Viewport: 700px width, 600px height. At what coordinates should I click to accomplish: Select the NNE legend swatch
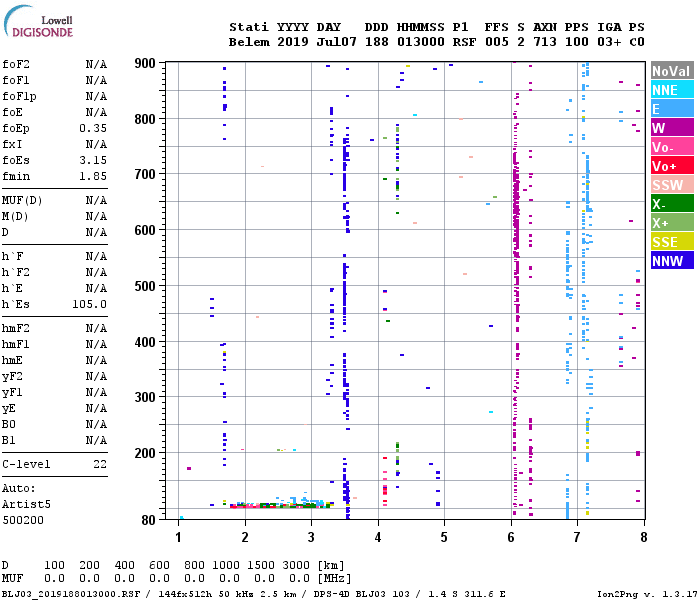coord(672,90)
